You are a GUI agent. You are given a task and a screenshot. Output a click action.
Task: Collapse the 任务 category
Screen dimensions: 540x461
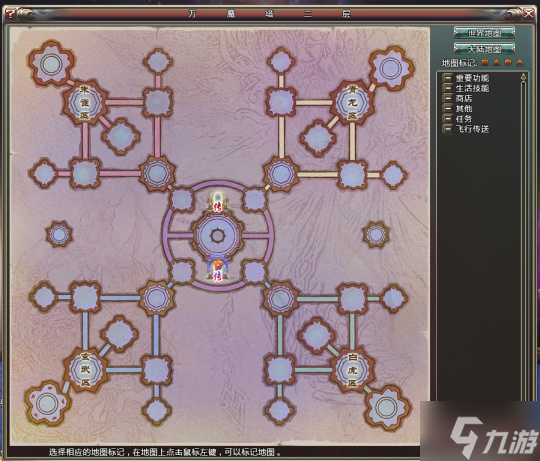click(447, 119)
